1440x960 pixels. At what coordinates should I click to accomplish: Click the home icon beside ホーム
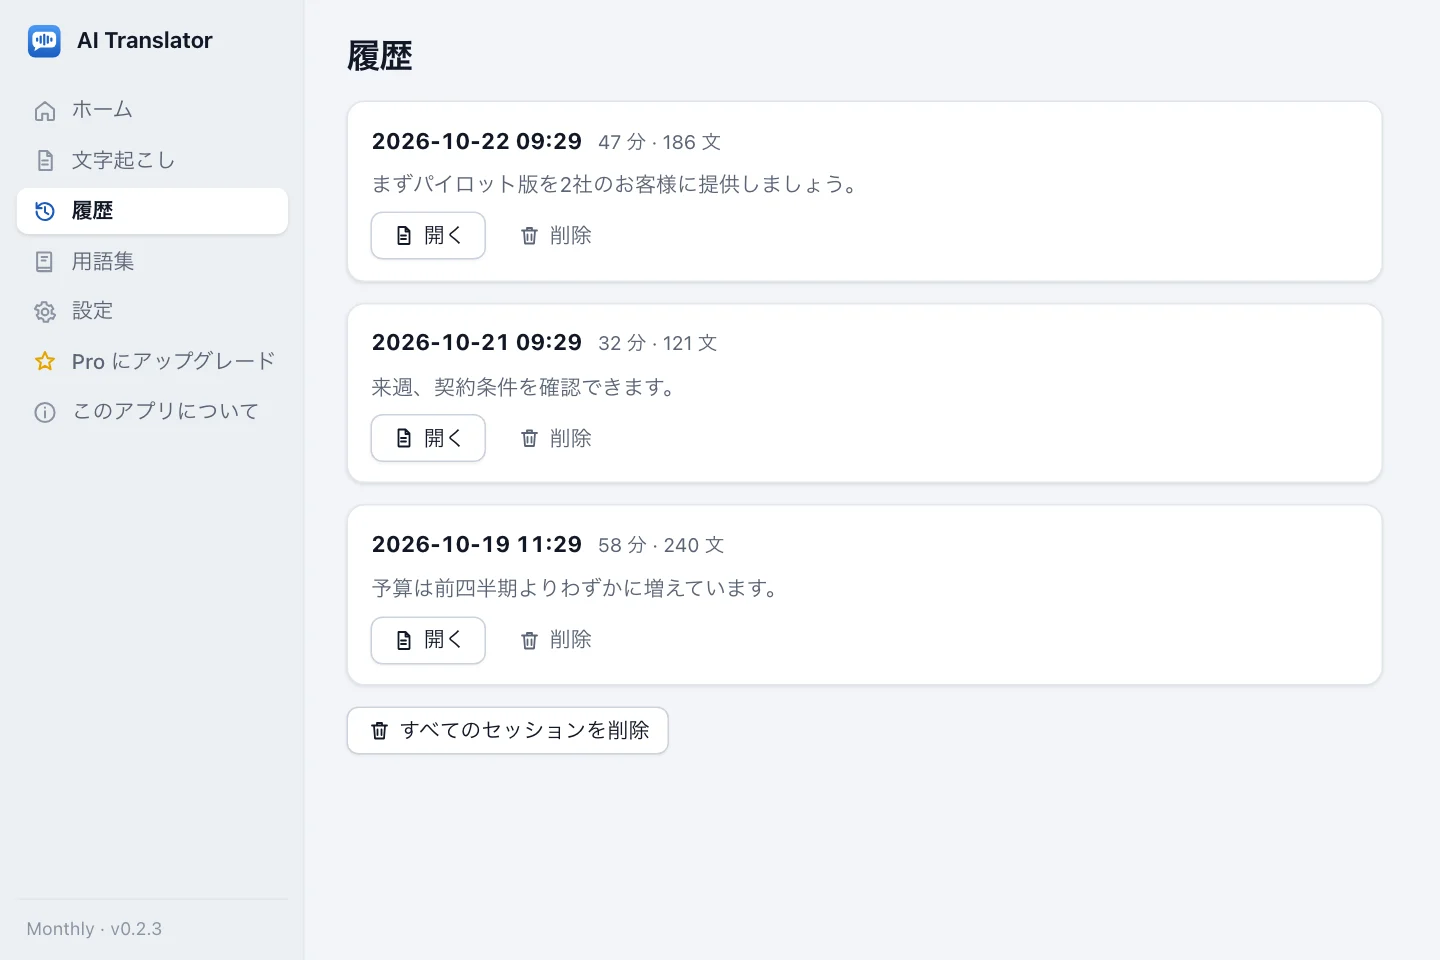pos(45,110)
